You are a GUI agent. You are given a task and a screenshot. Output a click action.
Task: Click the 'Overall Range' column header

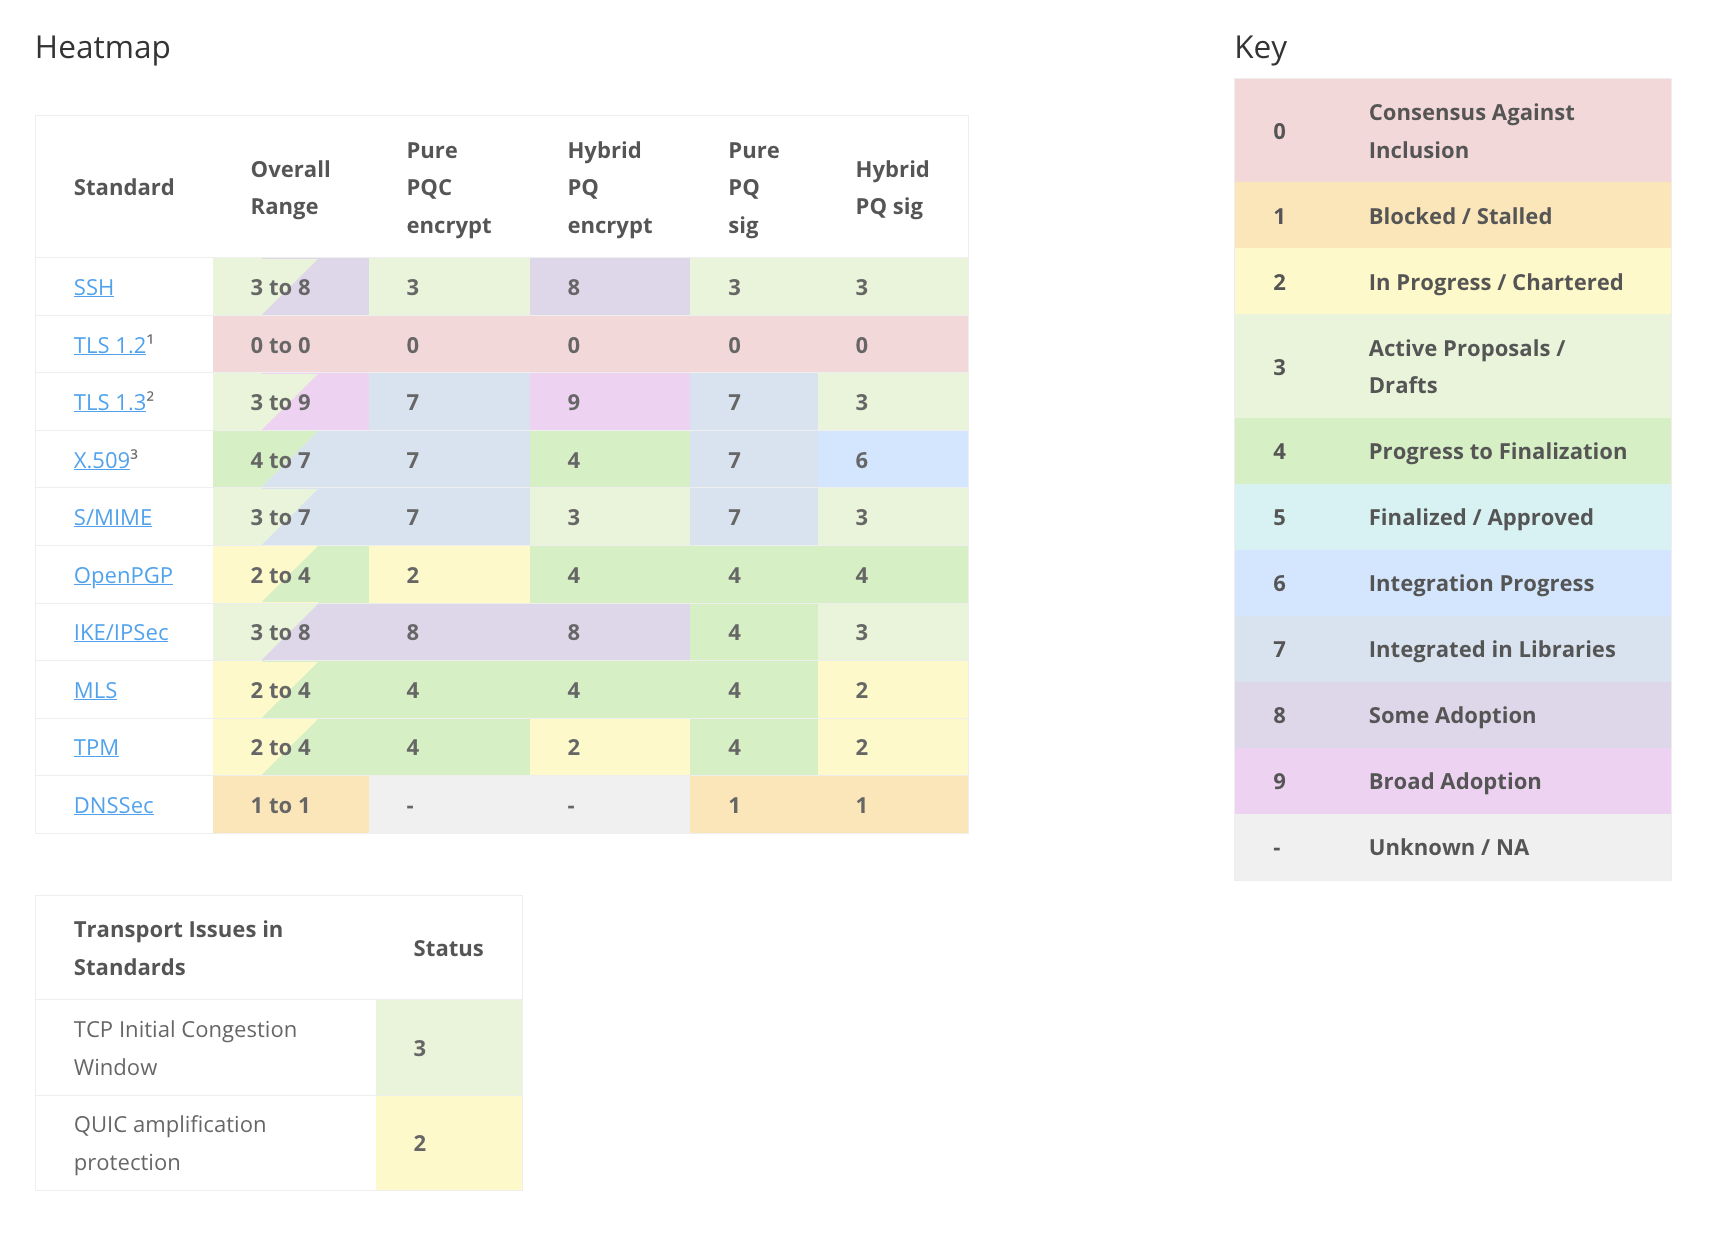(290, 188)
